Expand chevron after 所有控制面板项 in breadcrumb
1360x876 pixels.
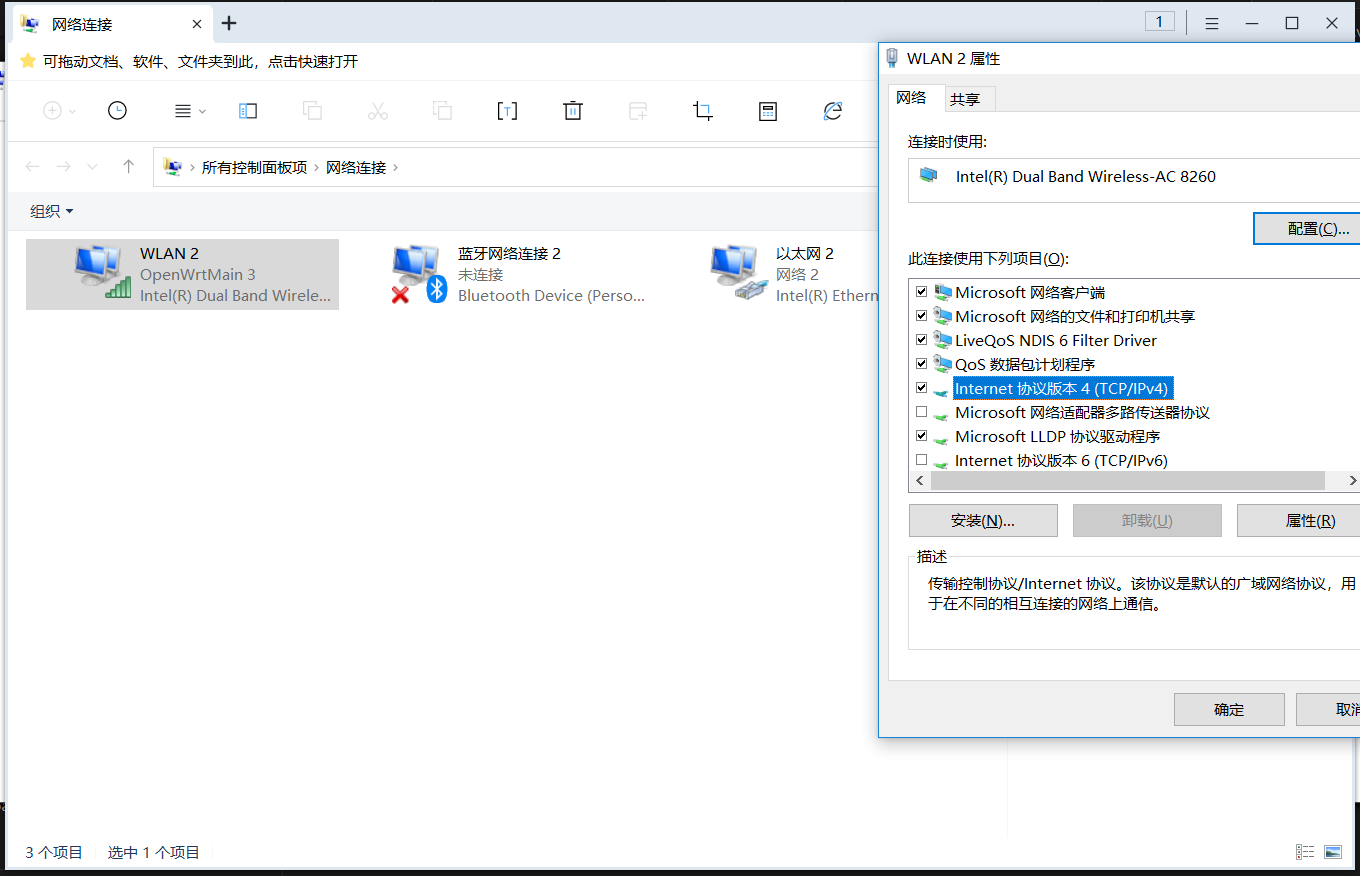tap(317, 167)
